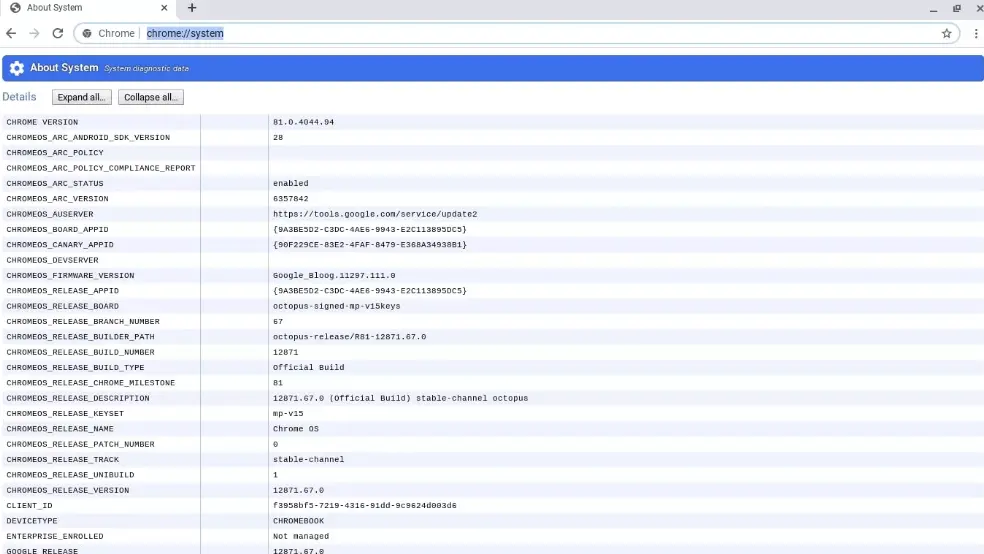Click the CHROMEOS_RELEASE_PATCH_NUMBER label

(80, 444)
